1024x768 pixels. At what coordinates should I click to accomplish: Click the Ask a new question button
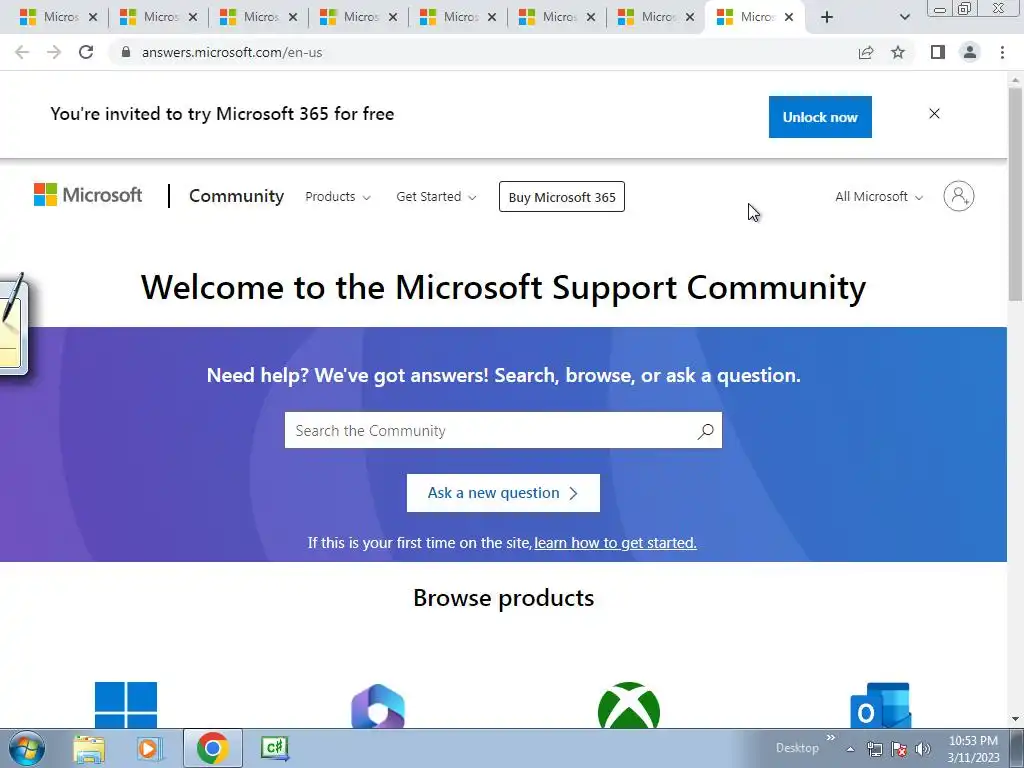504,493
